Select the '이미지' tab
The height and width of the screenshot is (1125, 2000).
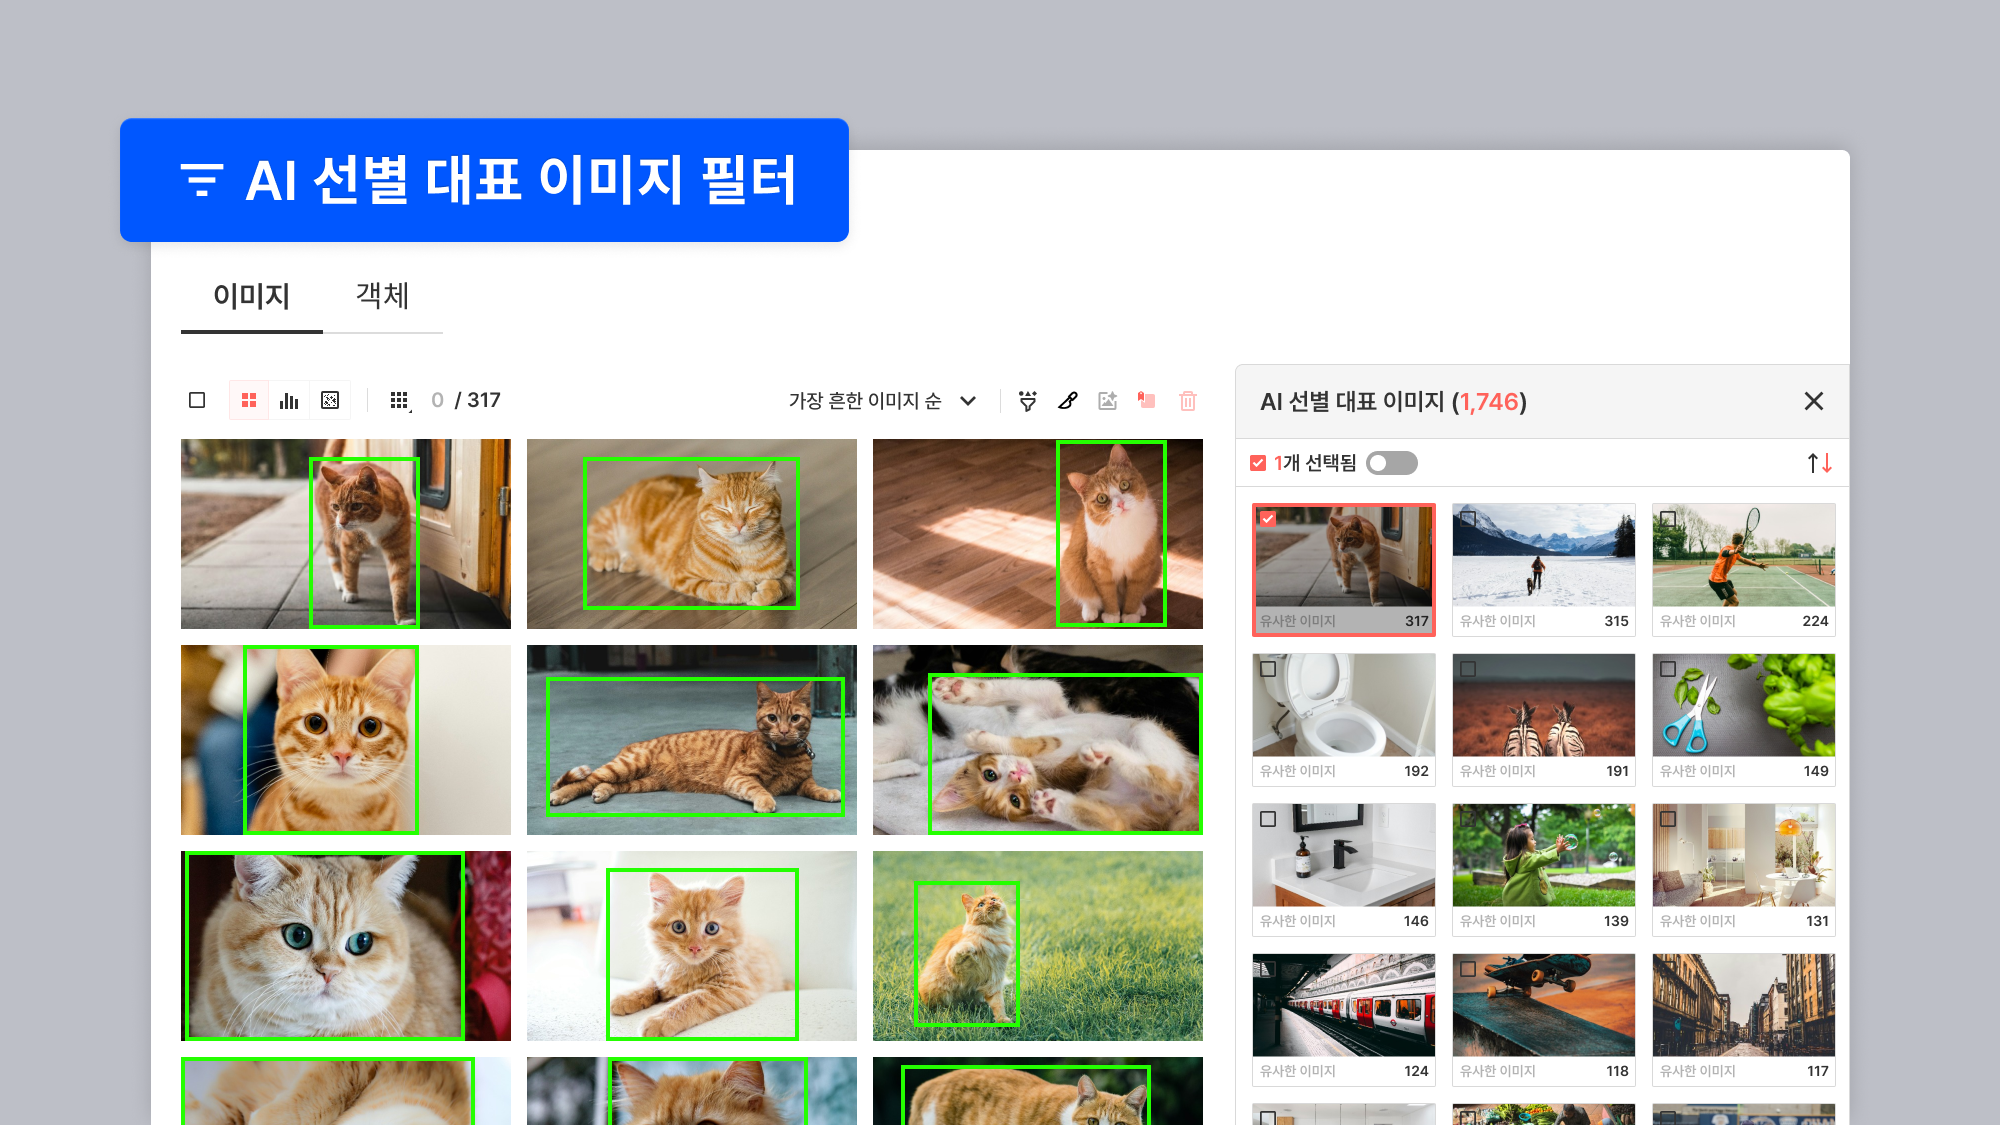(251, 296)
